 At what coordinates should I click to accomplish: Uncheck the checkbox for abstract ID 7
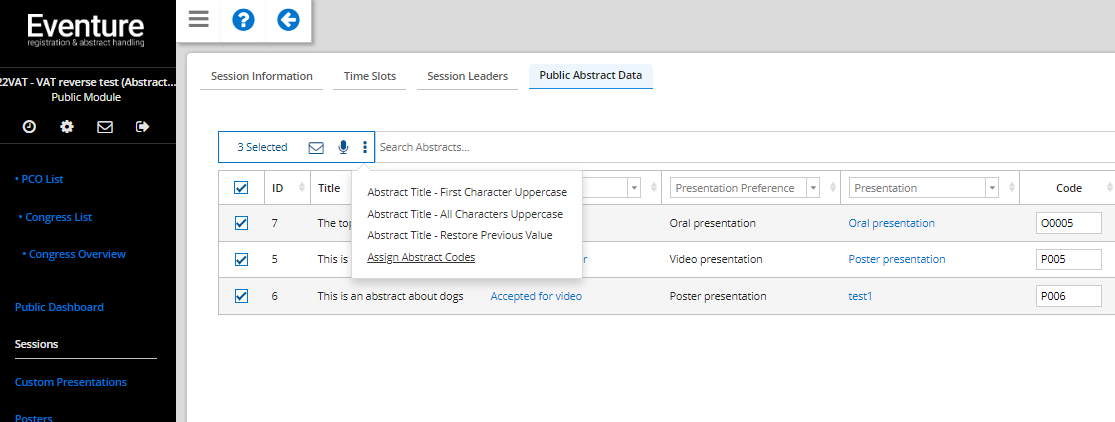point(241,223)
